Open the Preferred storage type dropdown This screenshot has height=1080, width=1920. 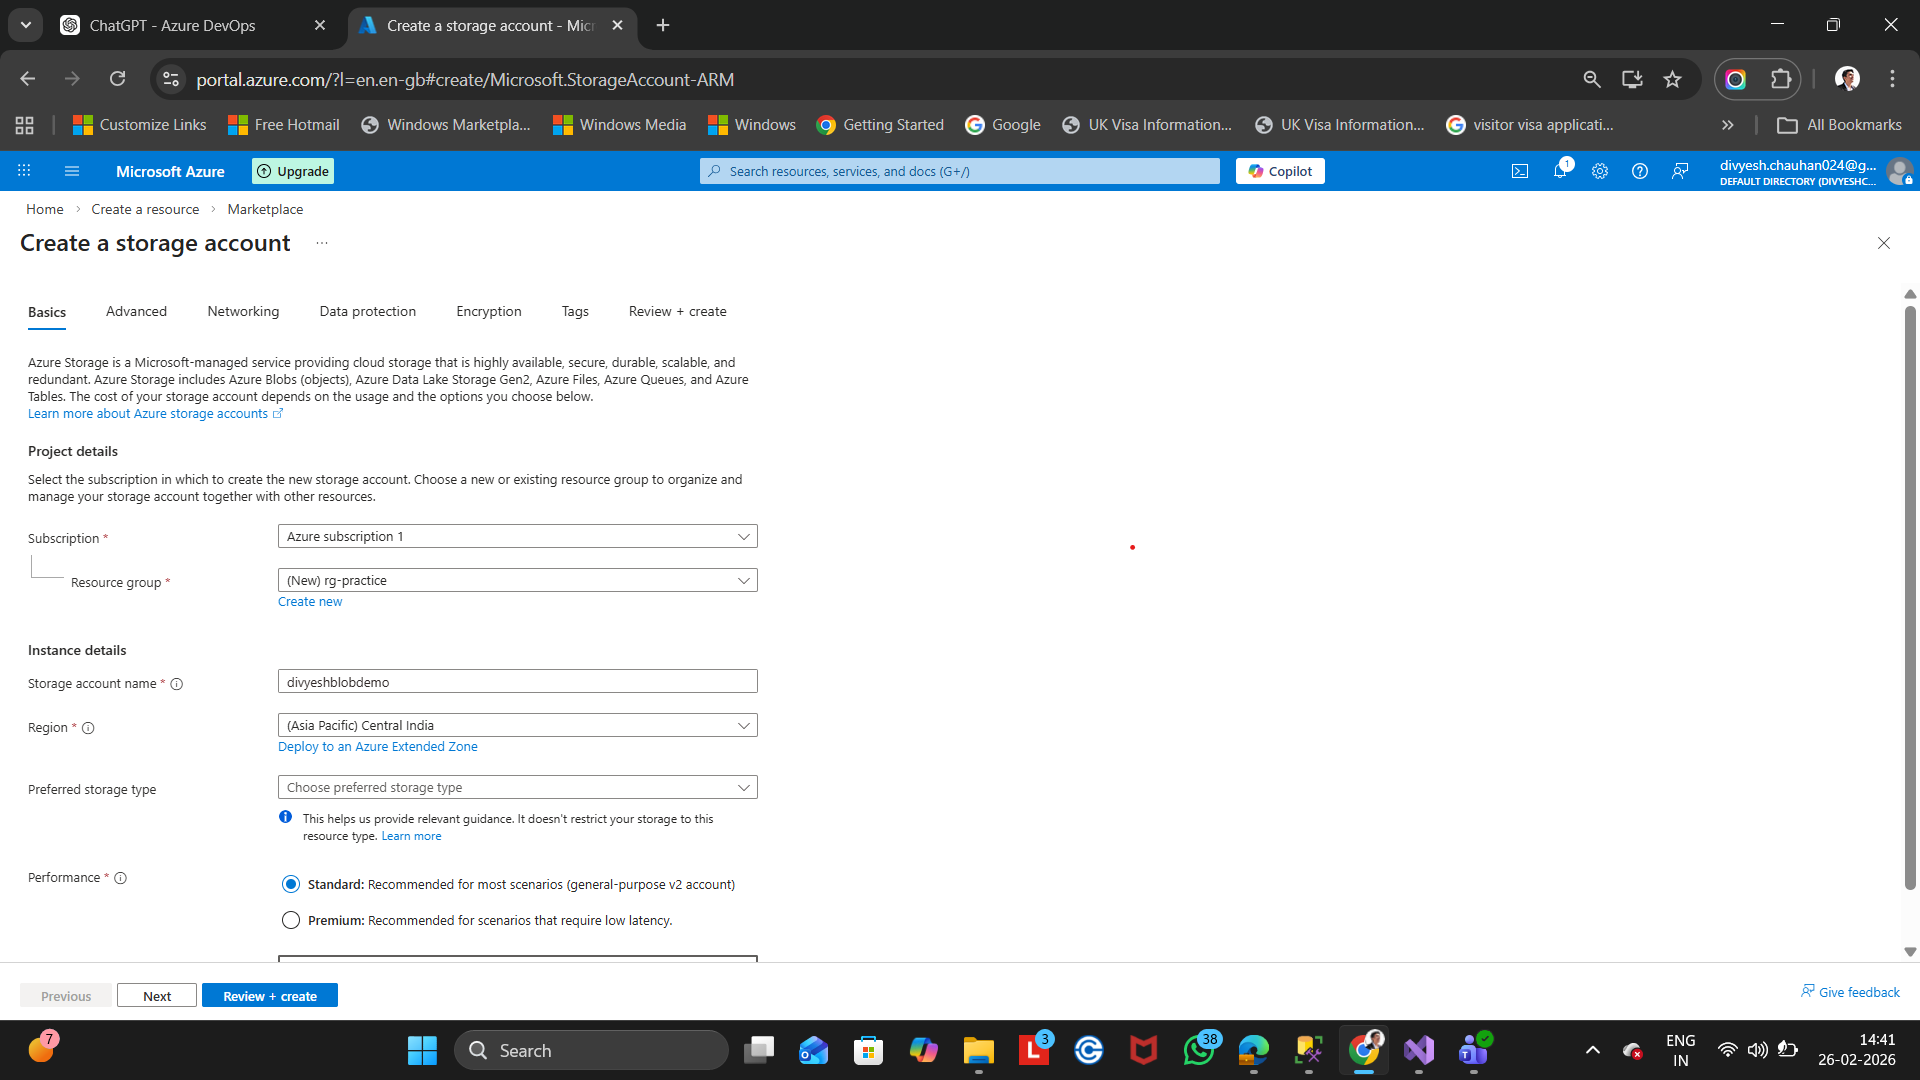(x=517, y=788)
